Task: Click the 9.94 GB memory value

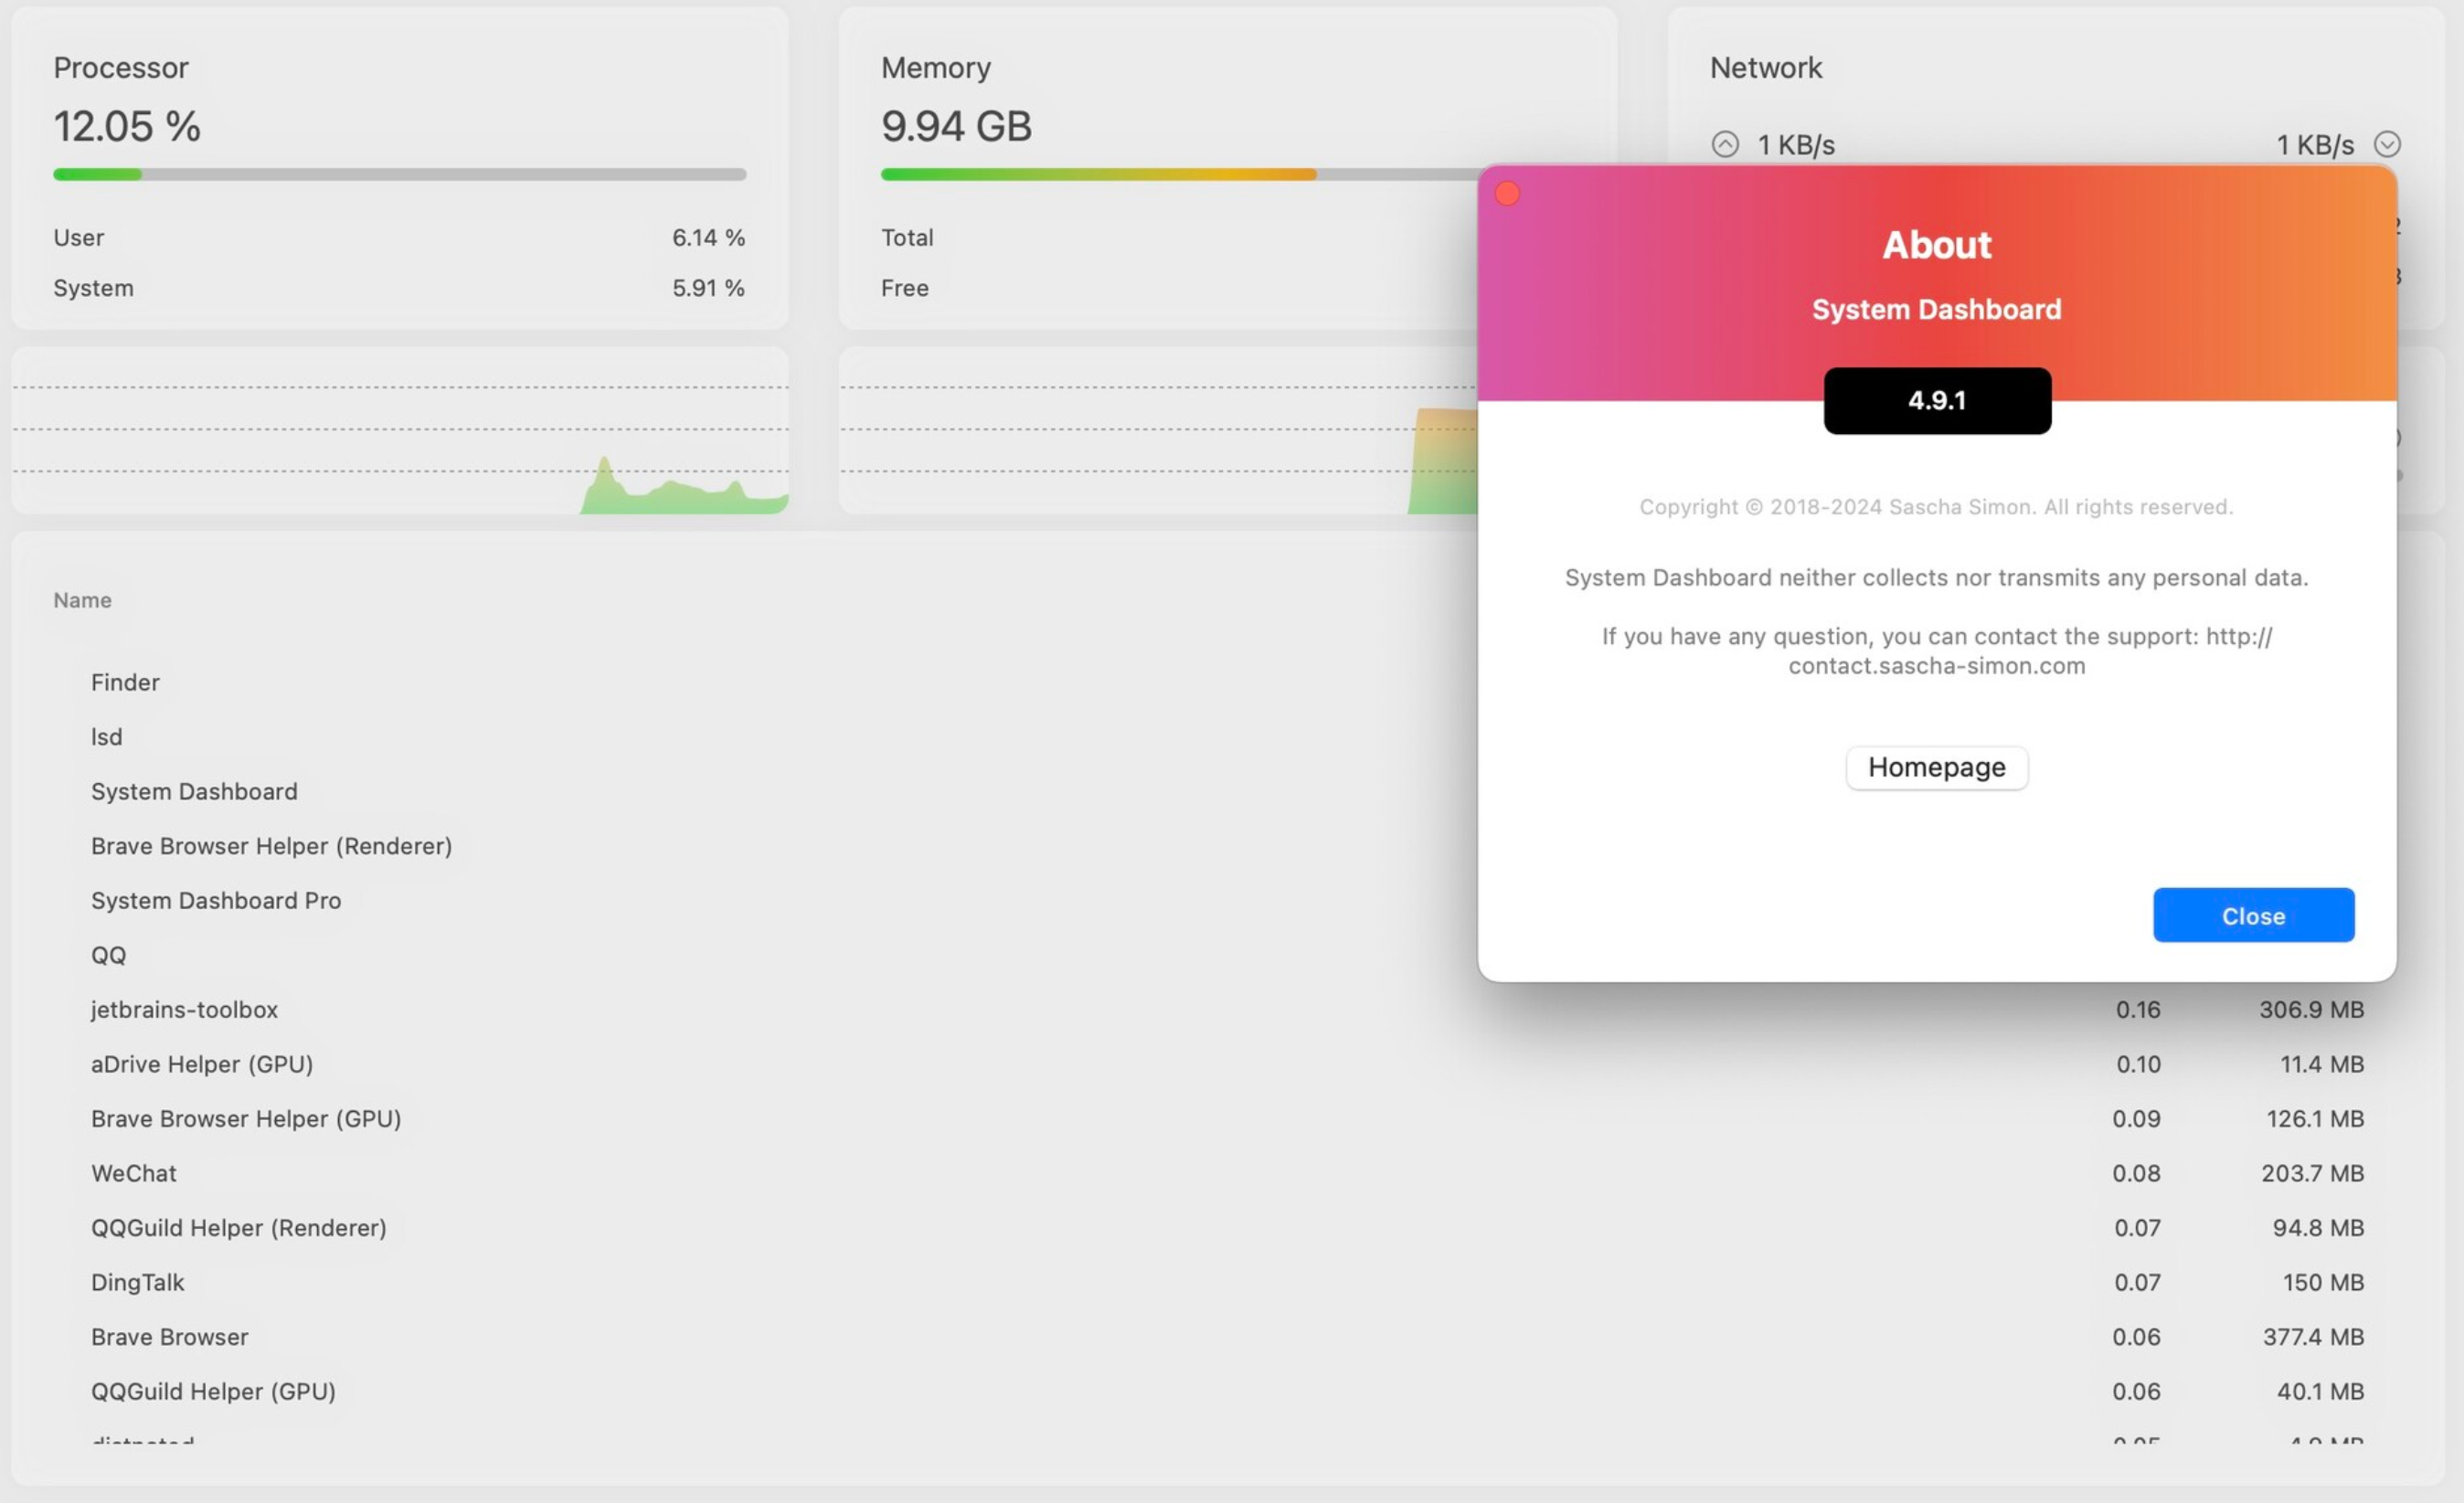Action: (956, 126)
